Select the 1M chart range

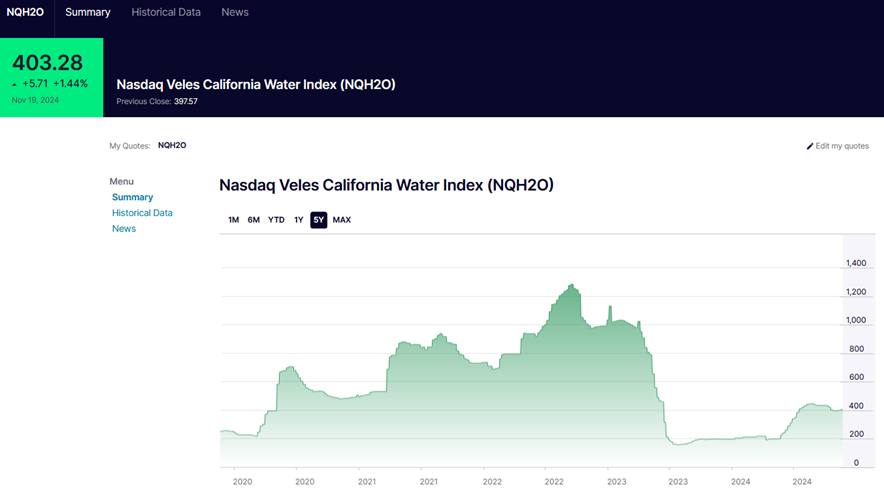tap(233, 220)
